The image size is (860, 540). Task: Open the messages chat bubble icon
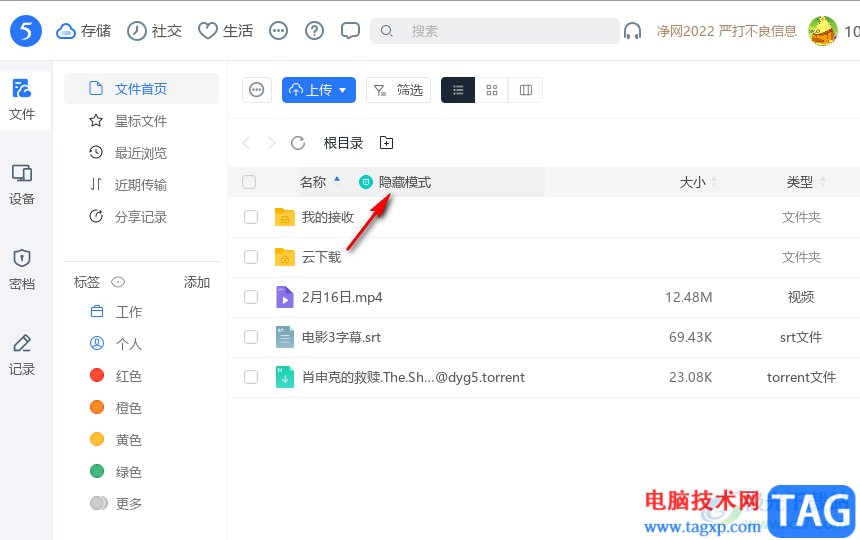click(350, 31)
